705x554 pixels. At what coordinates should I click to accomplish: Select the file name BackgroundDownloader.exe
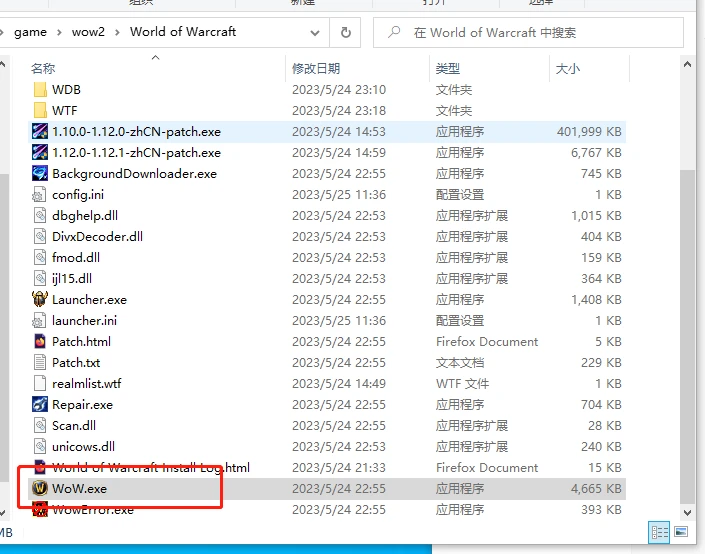click(134, 174)
